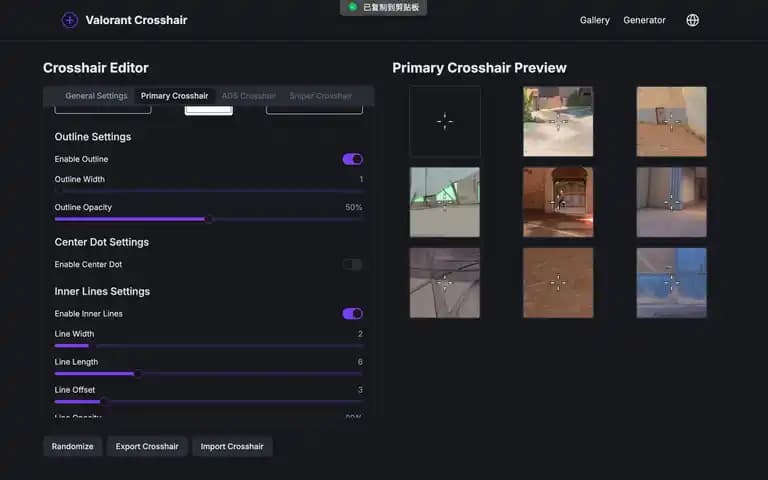
Task: Click the Line Offset value 3
Action: tap(360, 390)
